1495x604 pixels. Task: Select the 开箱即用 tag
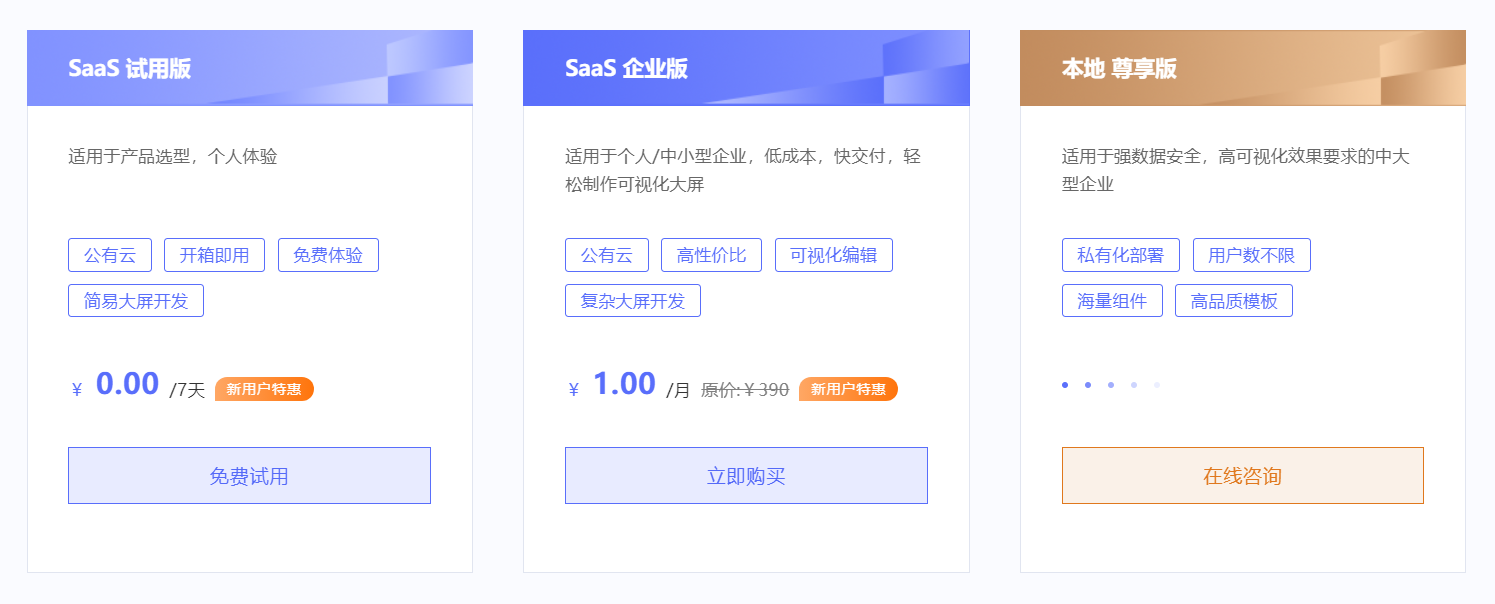215,255
